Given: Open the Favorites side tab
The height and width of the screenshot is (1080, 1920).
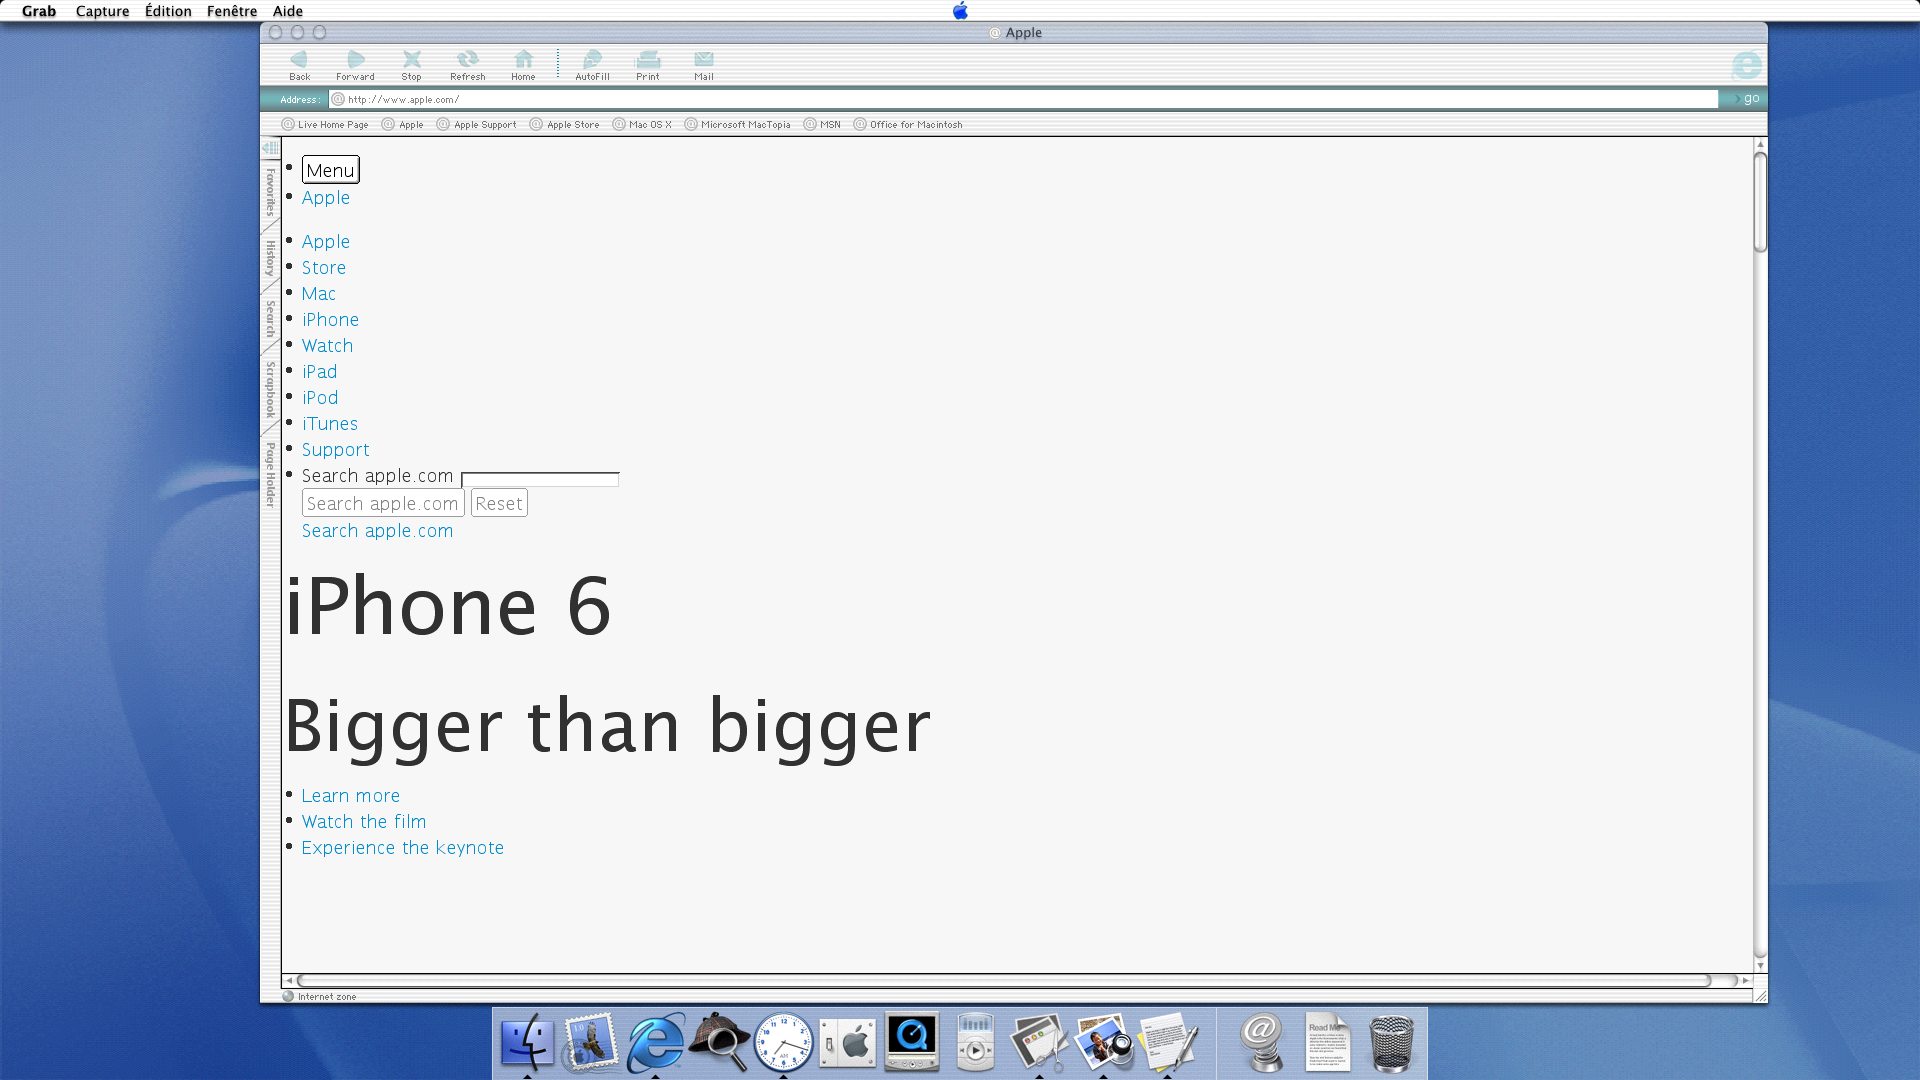Looking at the screenshot, I should tap(270, 192).
